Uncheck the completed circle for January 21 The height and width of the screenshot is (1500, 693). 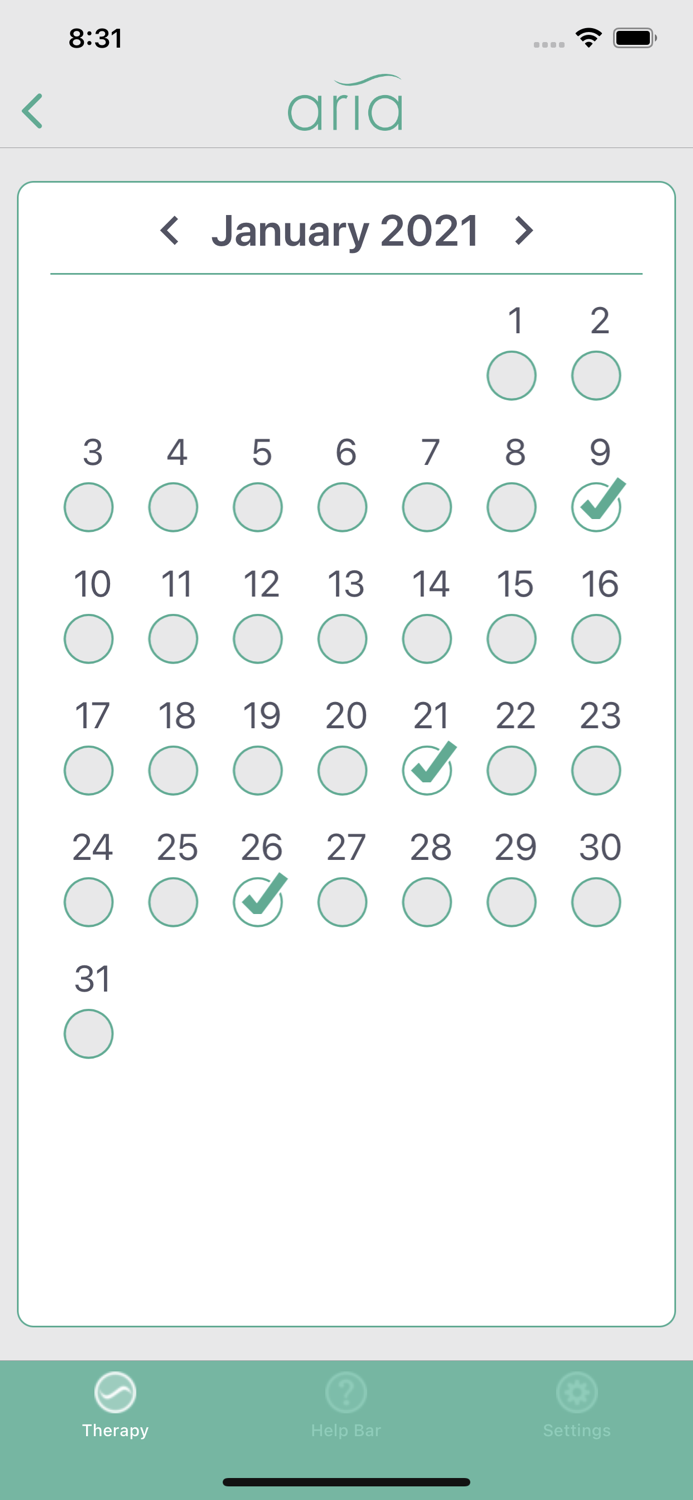[428, 770]
